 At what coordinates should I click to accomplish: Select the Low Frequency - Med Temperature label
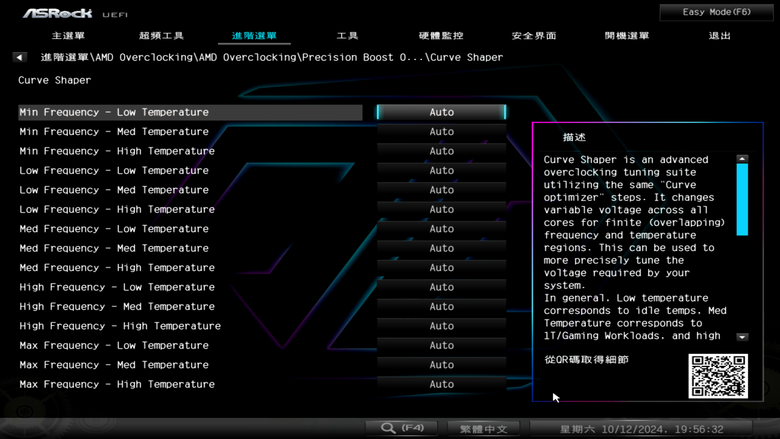114,190
